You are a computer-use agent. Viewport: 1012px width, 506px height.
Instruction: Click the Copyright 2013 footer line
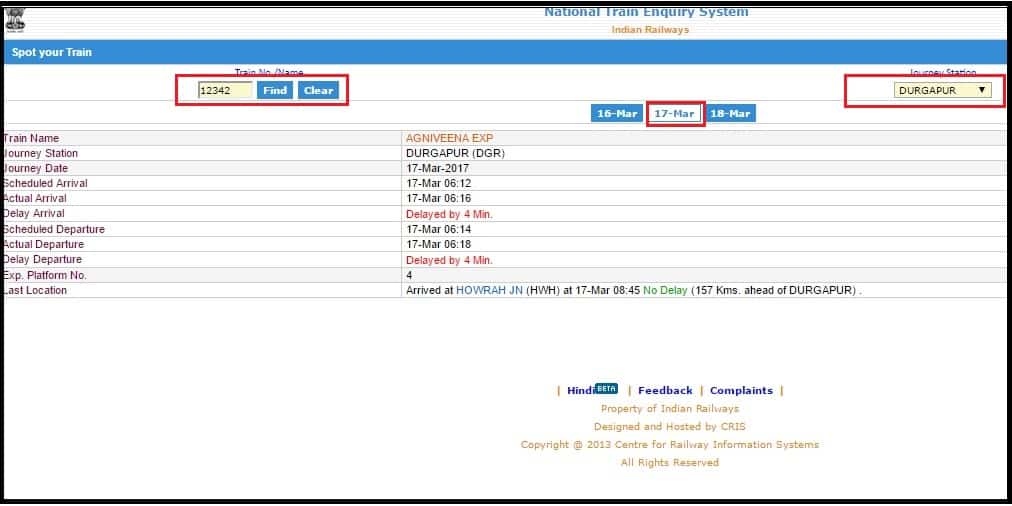pos(669,445)
